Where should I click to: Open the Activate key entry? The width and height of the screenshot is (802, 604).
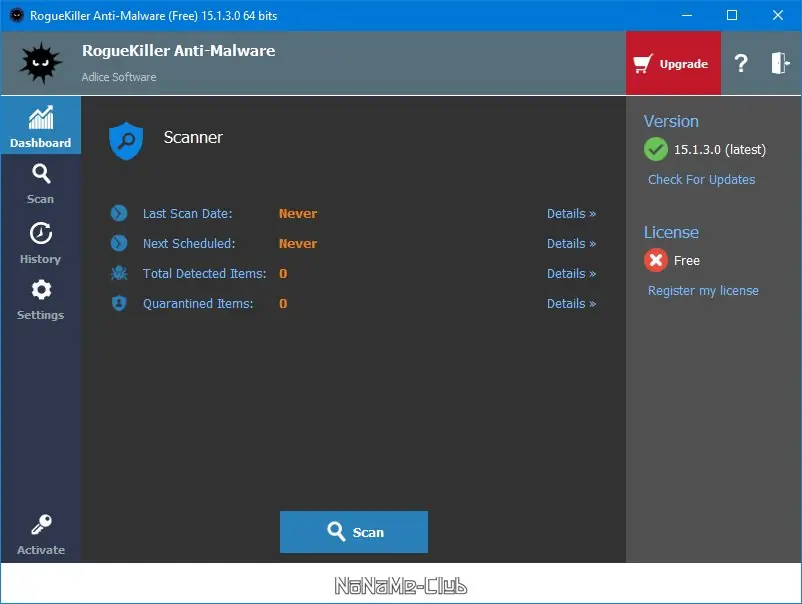point(40,534)
